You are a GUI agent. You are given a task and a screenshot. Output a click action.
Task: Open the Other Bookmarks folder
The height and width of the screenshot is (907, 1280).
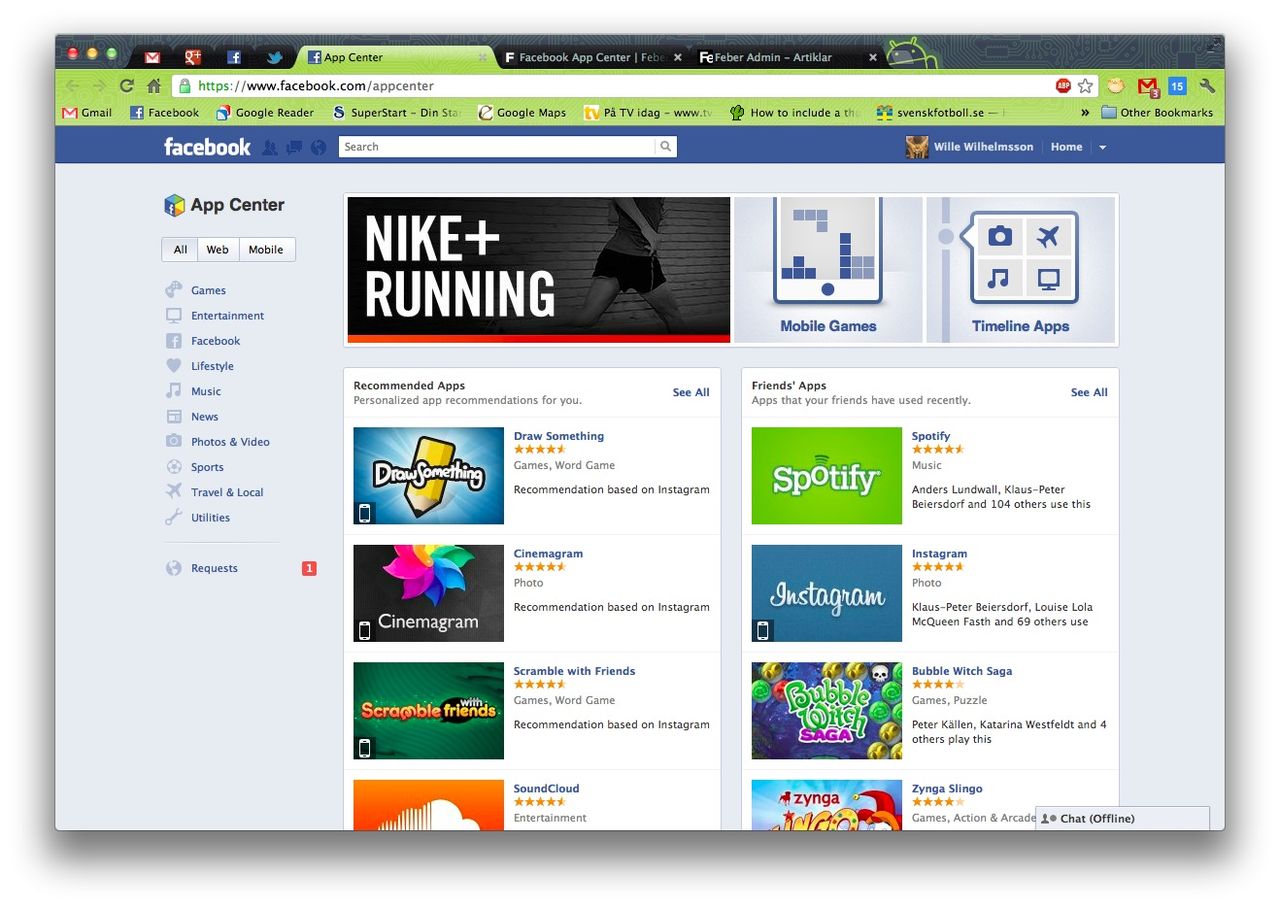coord(1157,113)
